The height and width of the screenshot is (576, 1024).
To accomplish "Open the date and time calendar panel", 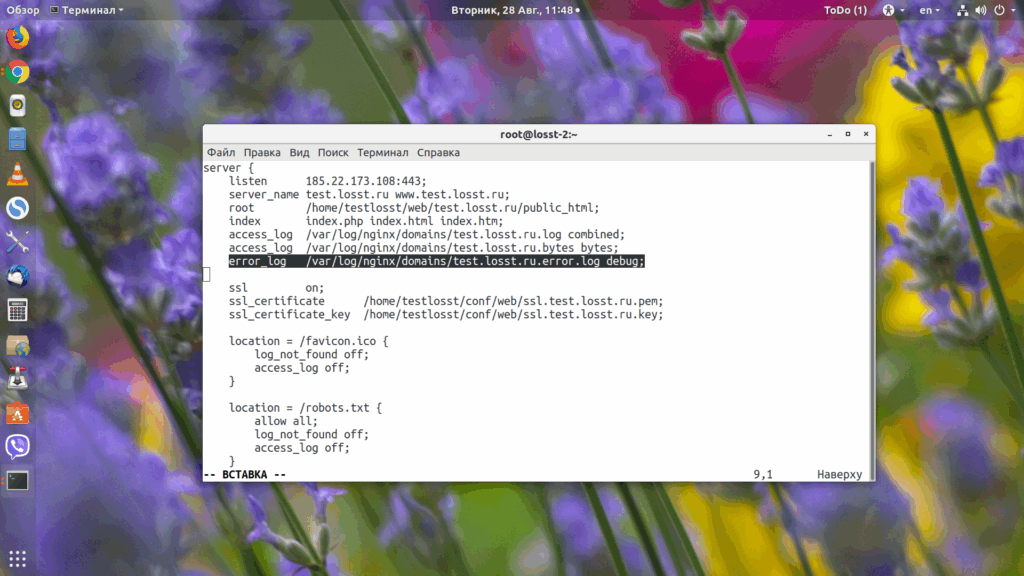I will [x=515, y=10].
